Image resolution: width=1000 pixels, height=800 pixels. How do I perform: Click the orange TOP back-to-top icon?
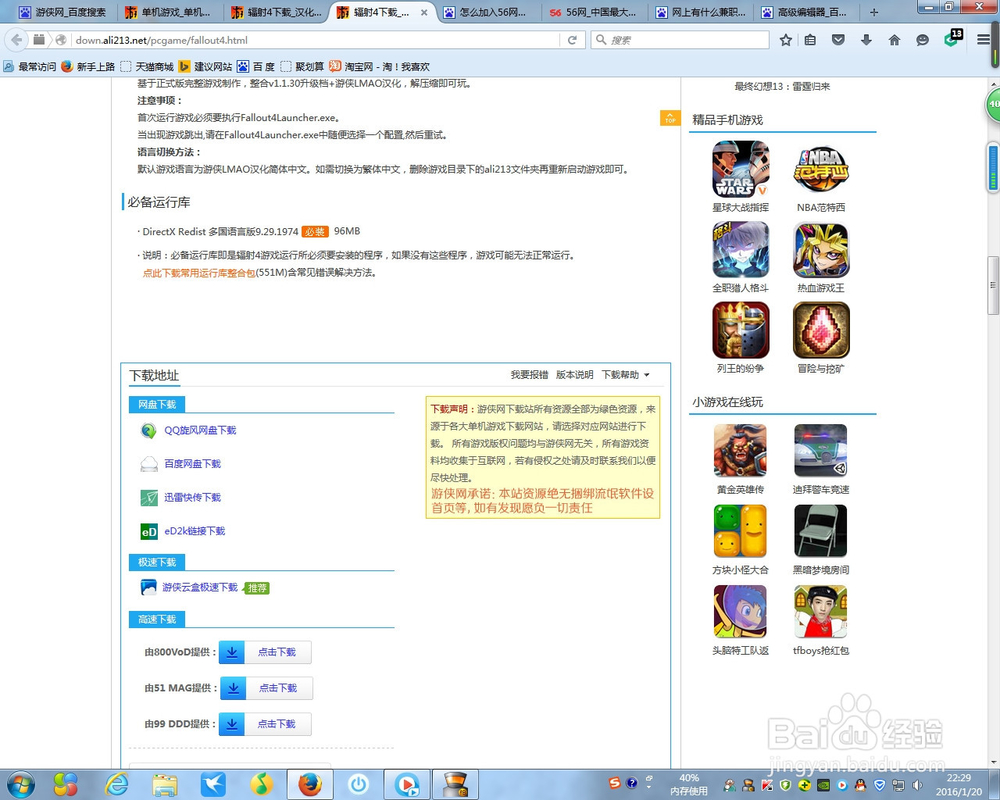click(x=670, y=118)
